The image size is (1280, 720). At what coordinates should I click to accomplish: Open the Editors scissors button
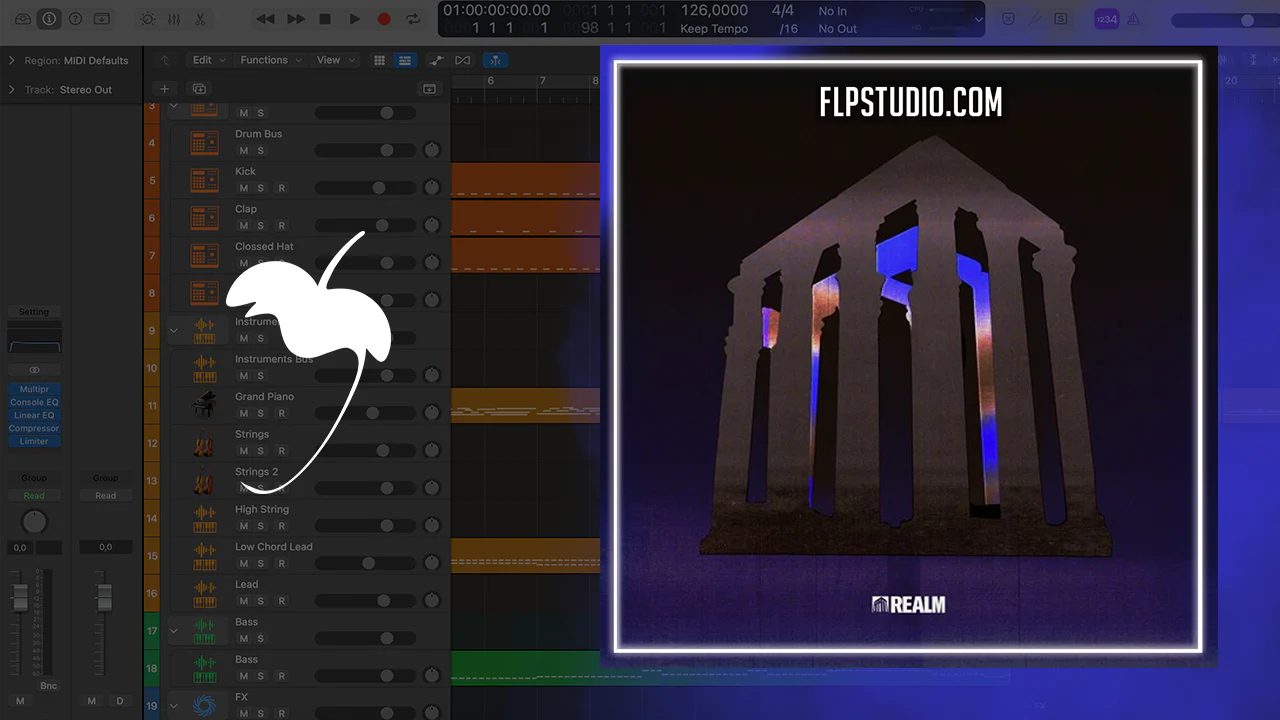tap(200, 19)
